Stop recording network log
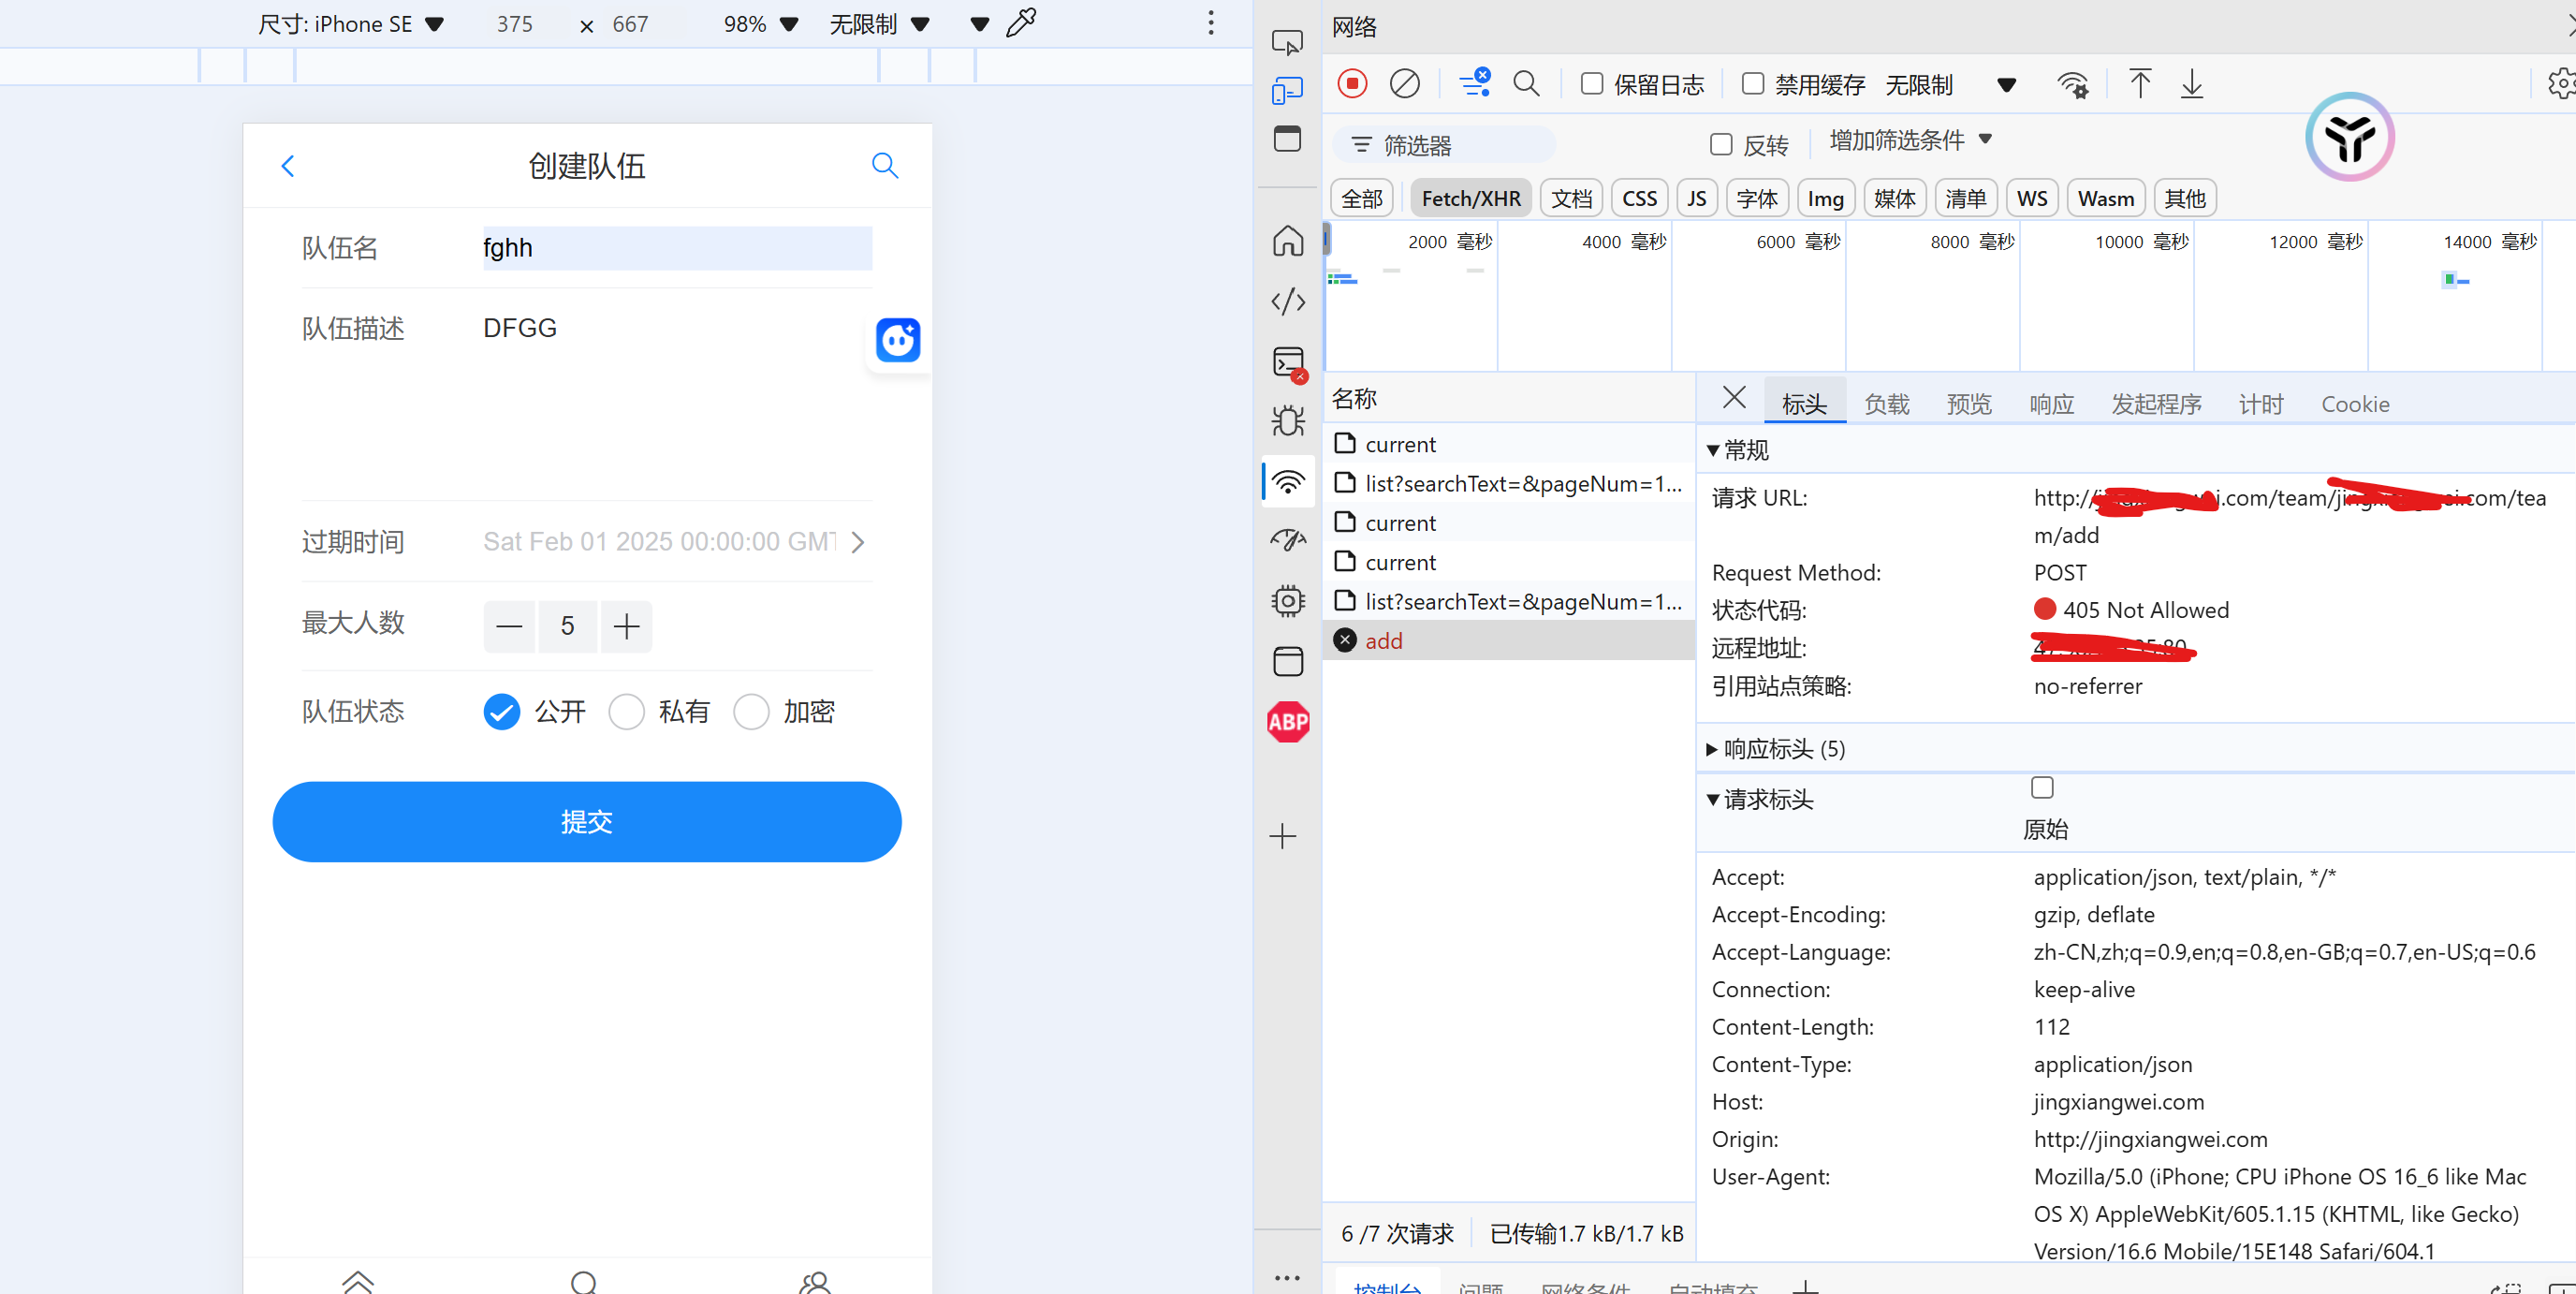 pyautogui.click(x=1352, y=83)
